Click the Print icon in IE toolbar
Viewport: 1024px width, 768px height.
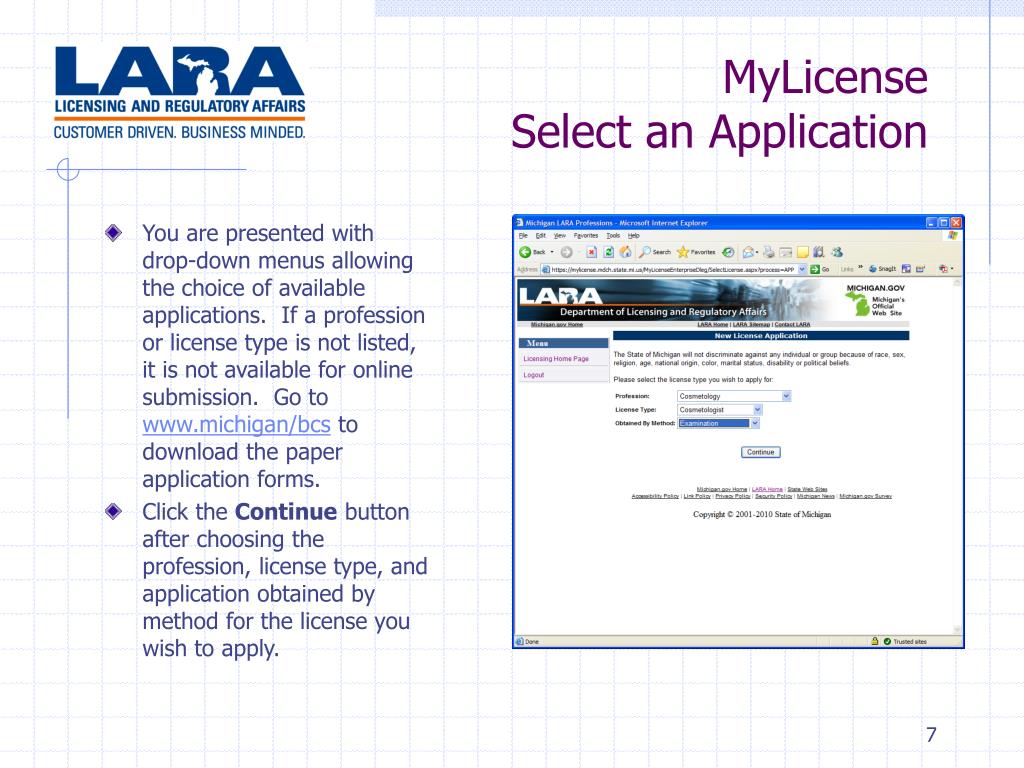(x=769, y=252)
